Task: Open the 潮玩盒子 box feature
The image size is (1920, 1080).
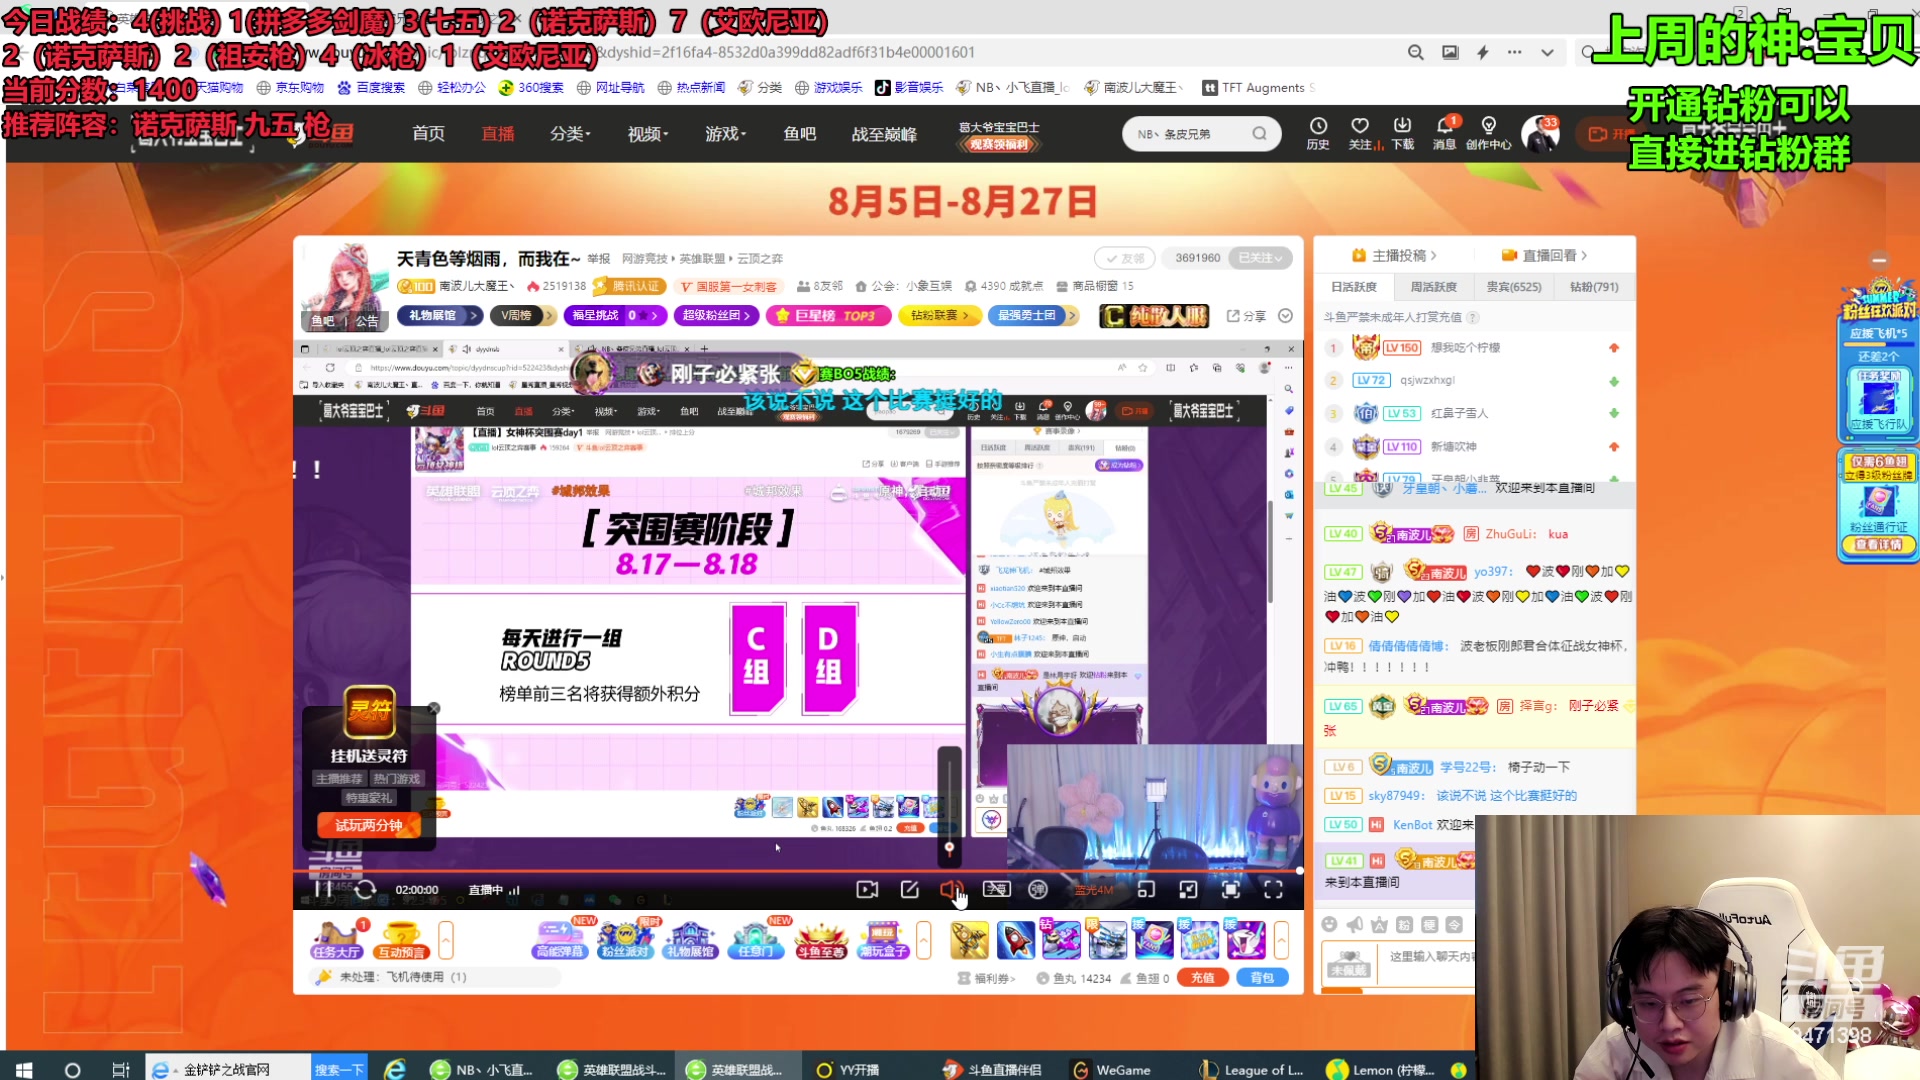Action: coord(886,940)
